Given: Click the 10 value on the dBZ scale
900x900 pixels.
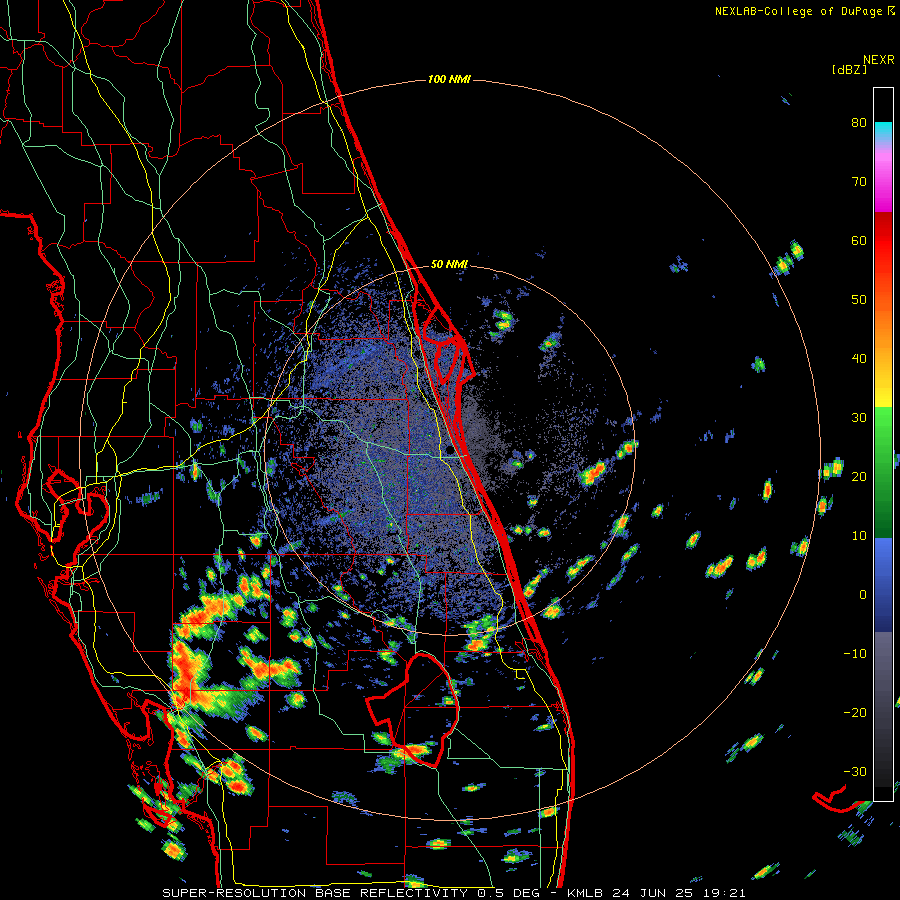Looking at the screenshot, I should (x=859, y=536).
